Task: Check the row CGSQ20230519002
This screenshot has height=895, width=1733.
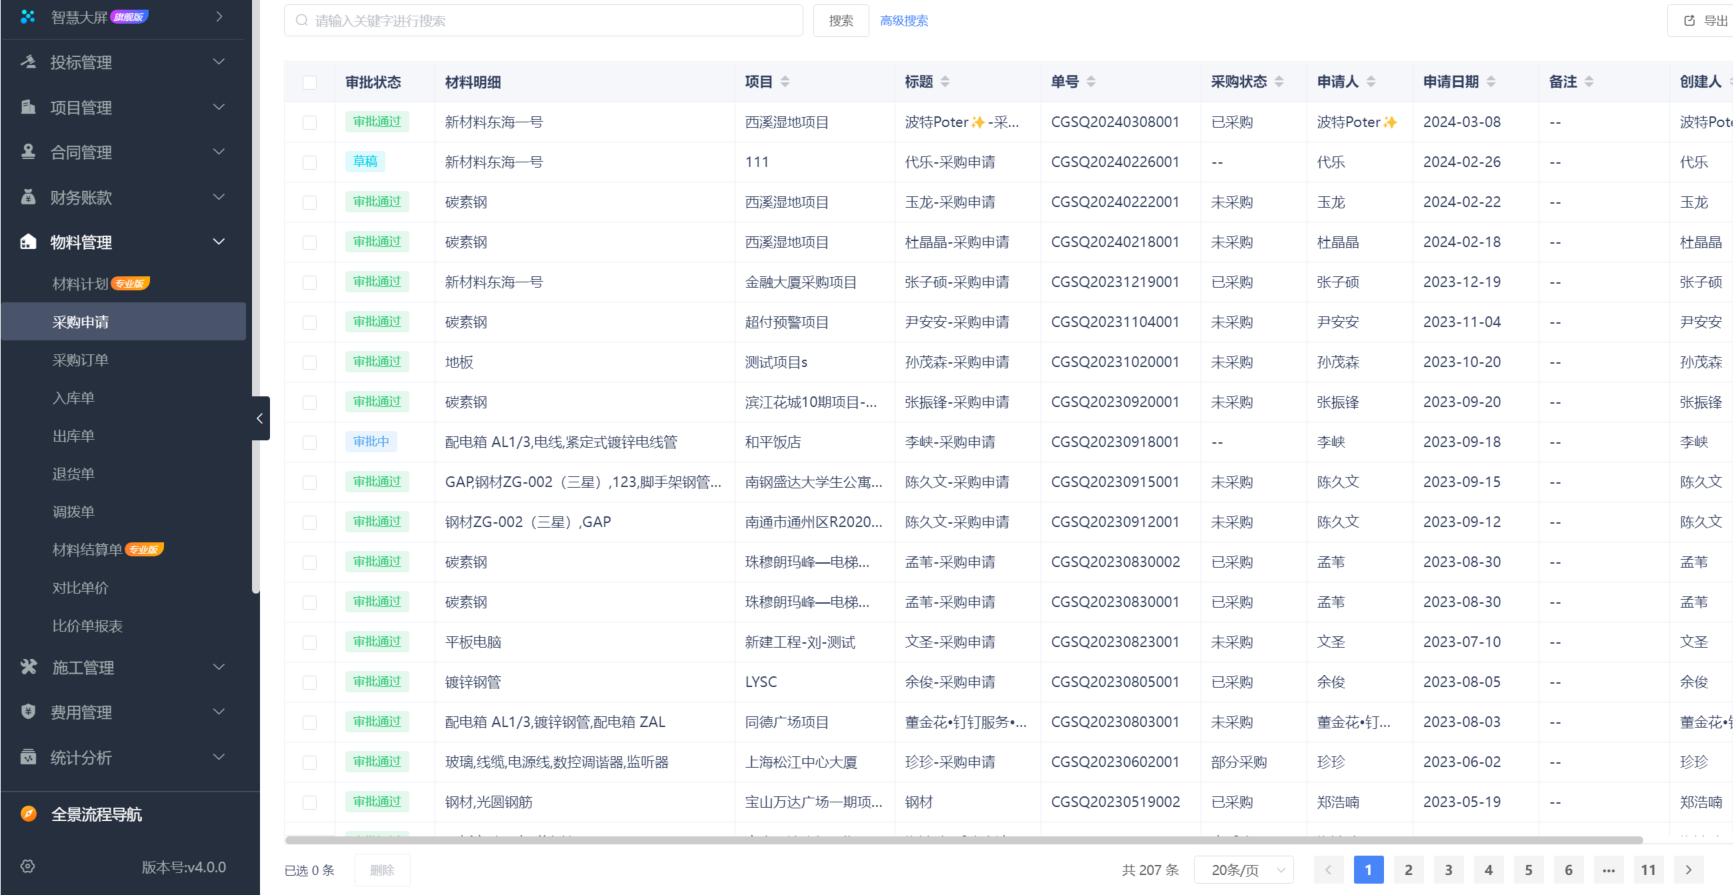Action: tap(310, 802)
